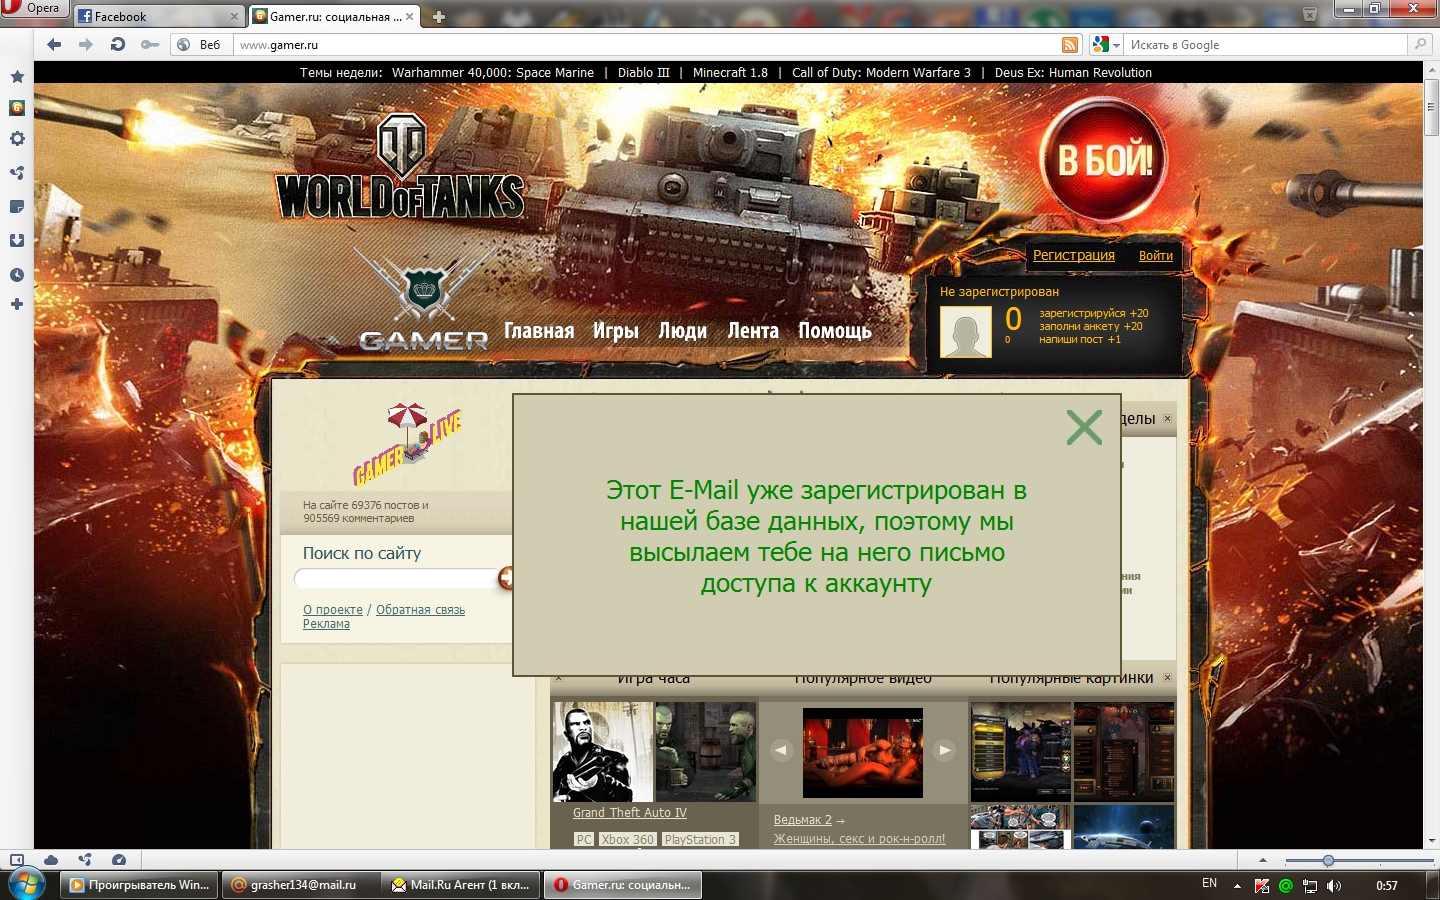Open the 'Люди' menu item
The image size is (1440, 900).
pos(683,331)
